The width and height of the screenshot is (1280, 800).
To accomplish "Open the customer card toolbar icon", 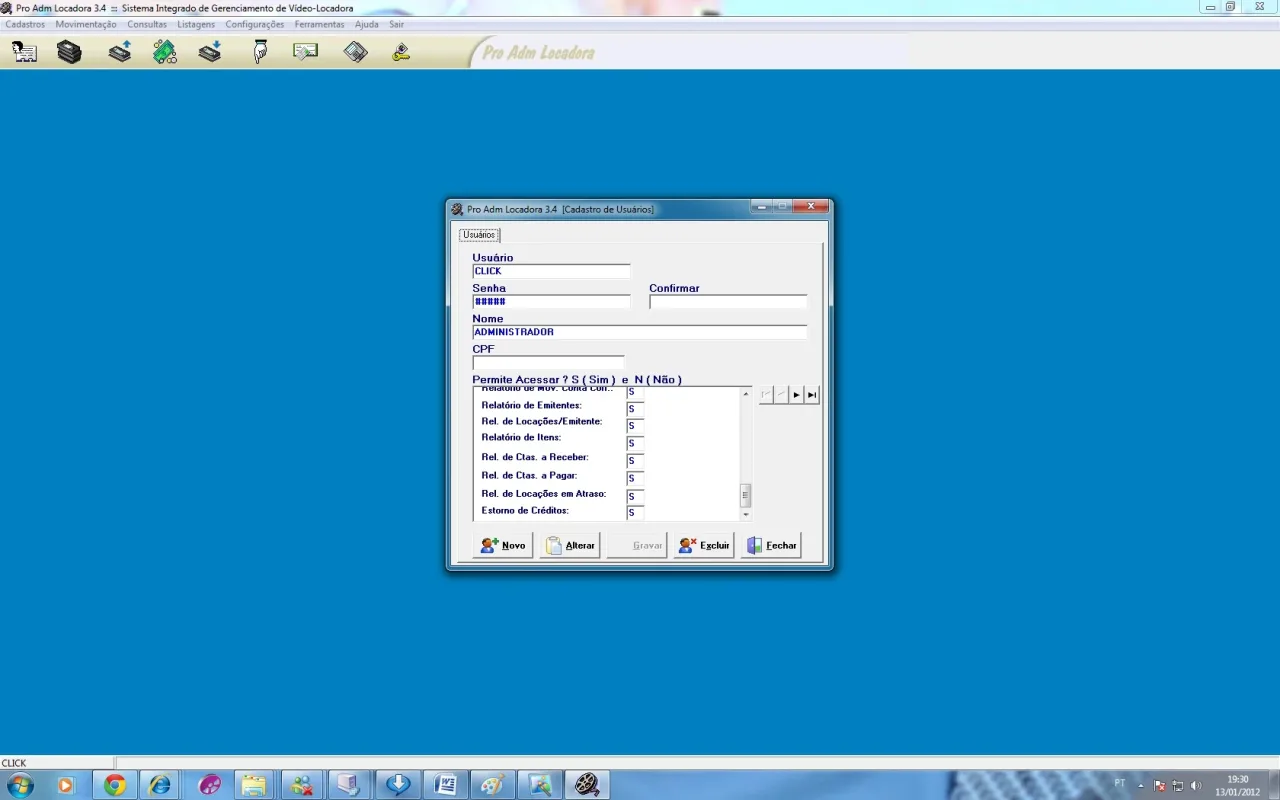I will coord(24,52).
